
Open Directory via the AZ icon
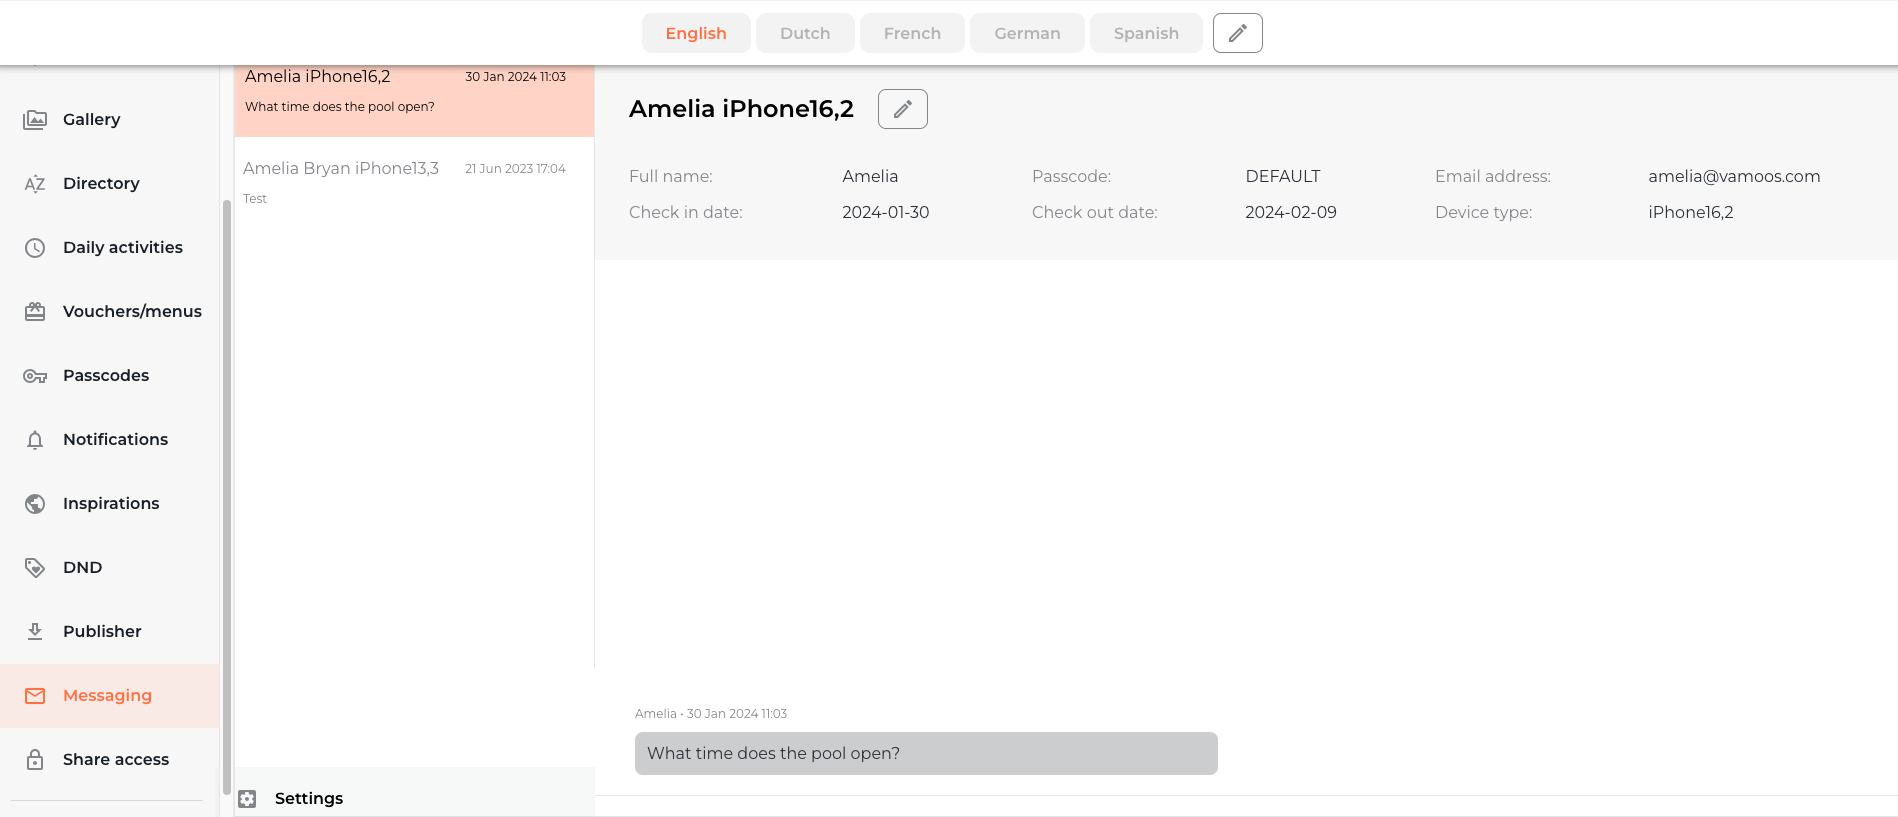[x=35, y=184]
